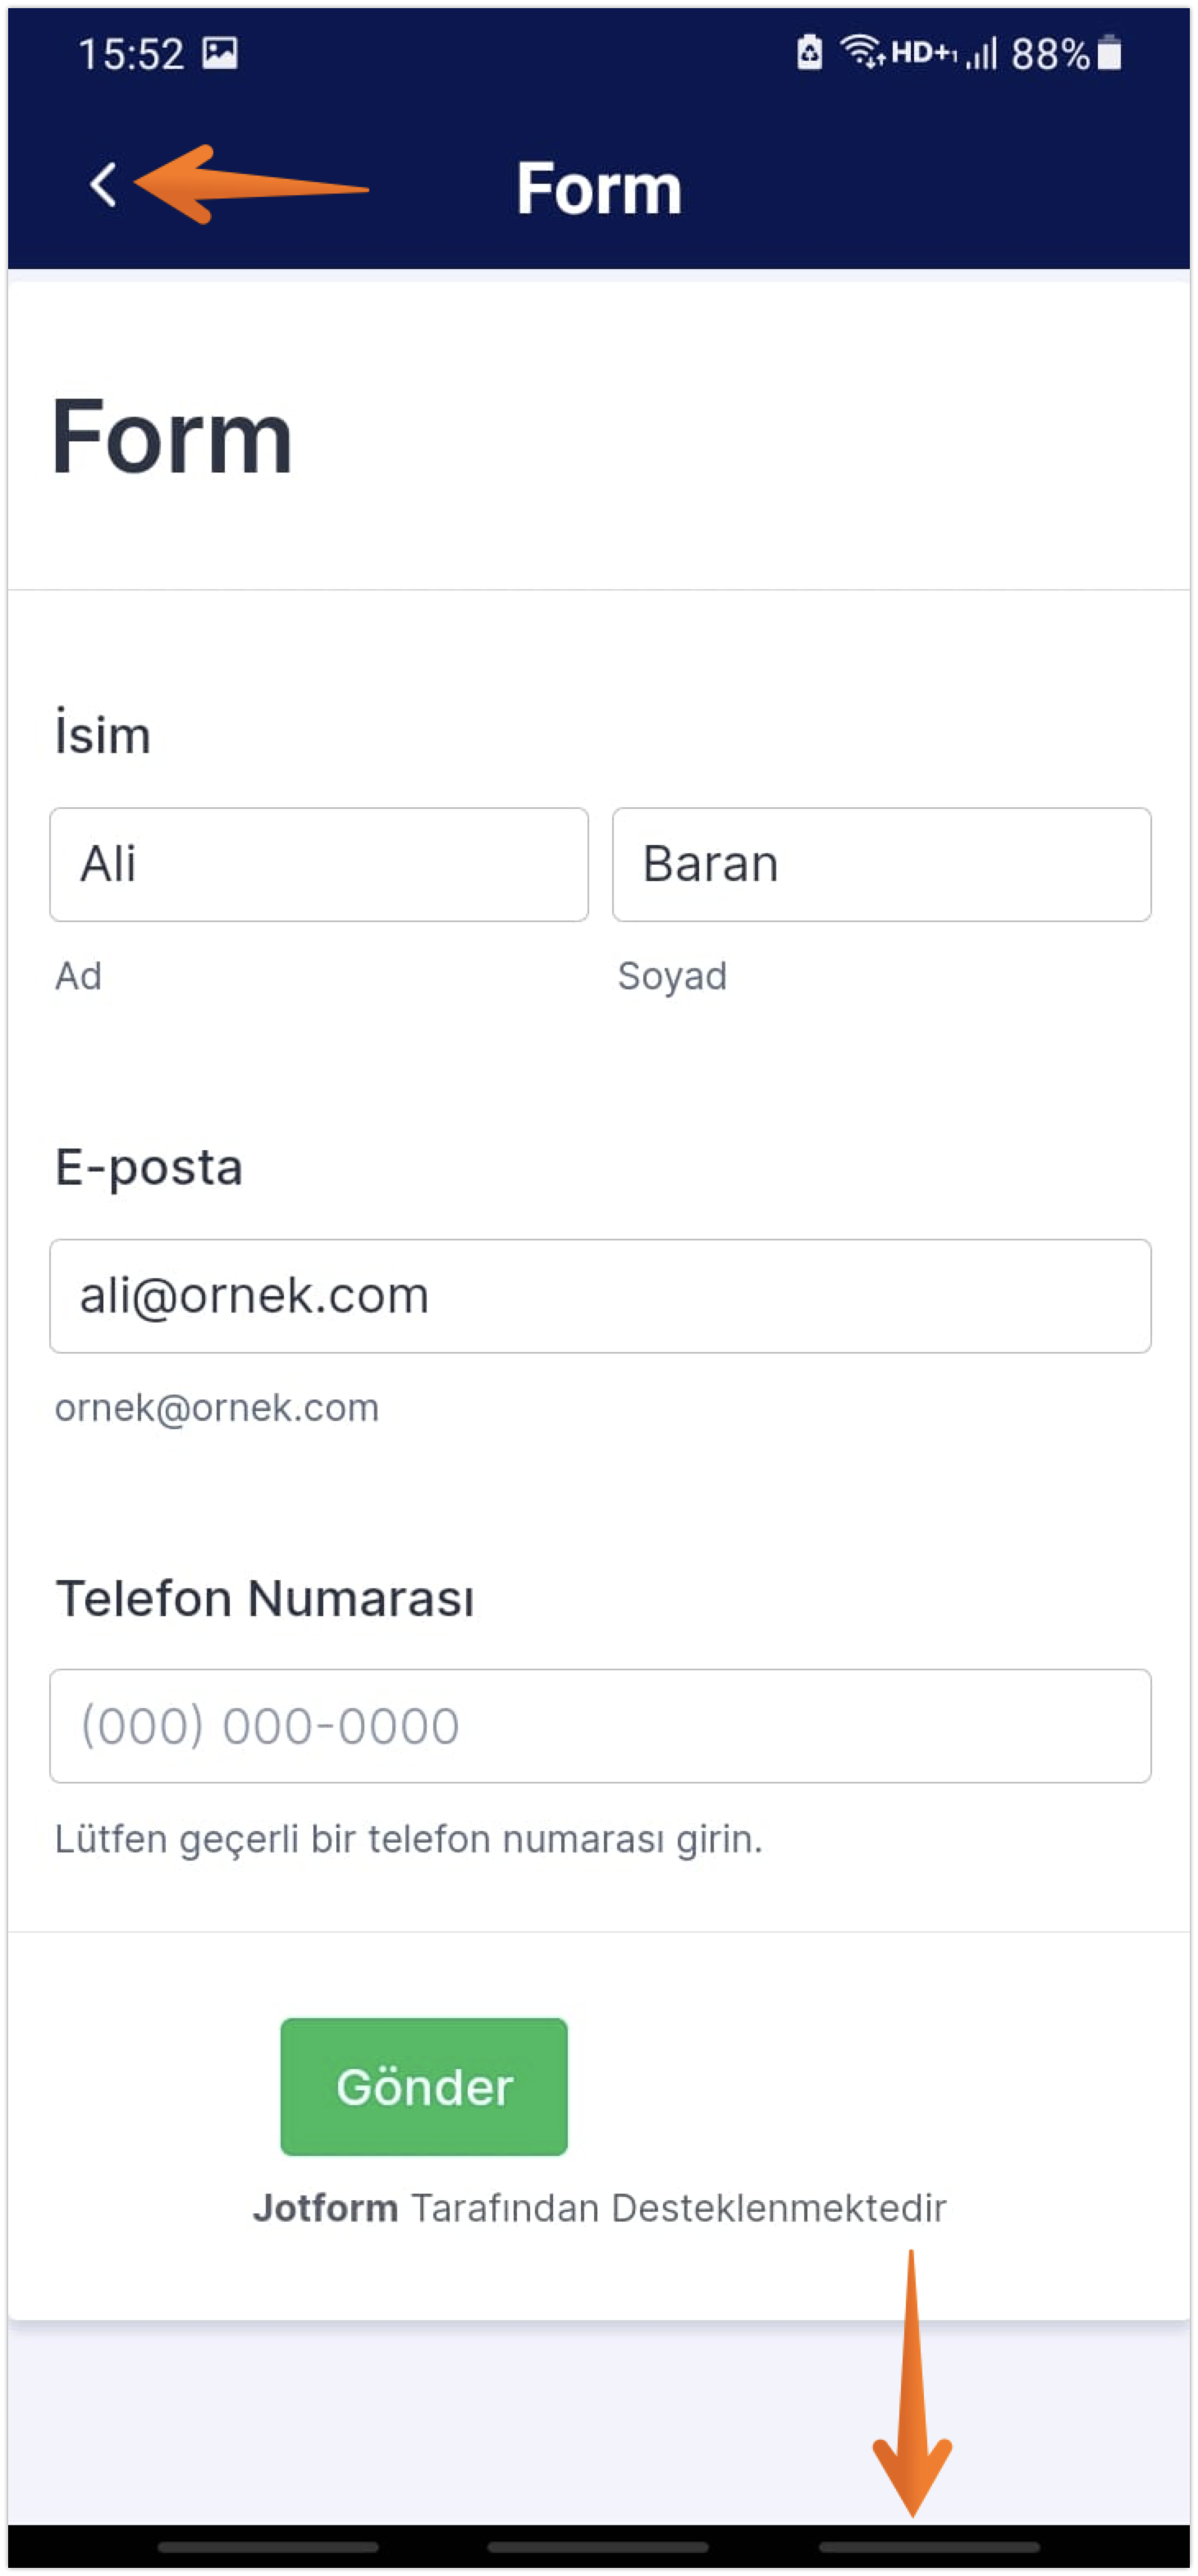Tap the battery icon beside 88%
1198x2576 pixels.
click(1109, 53)
